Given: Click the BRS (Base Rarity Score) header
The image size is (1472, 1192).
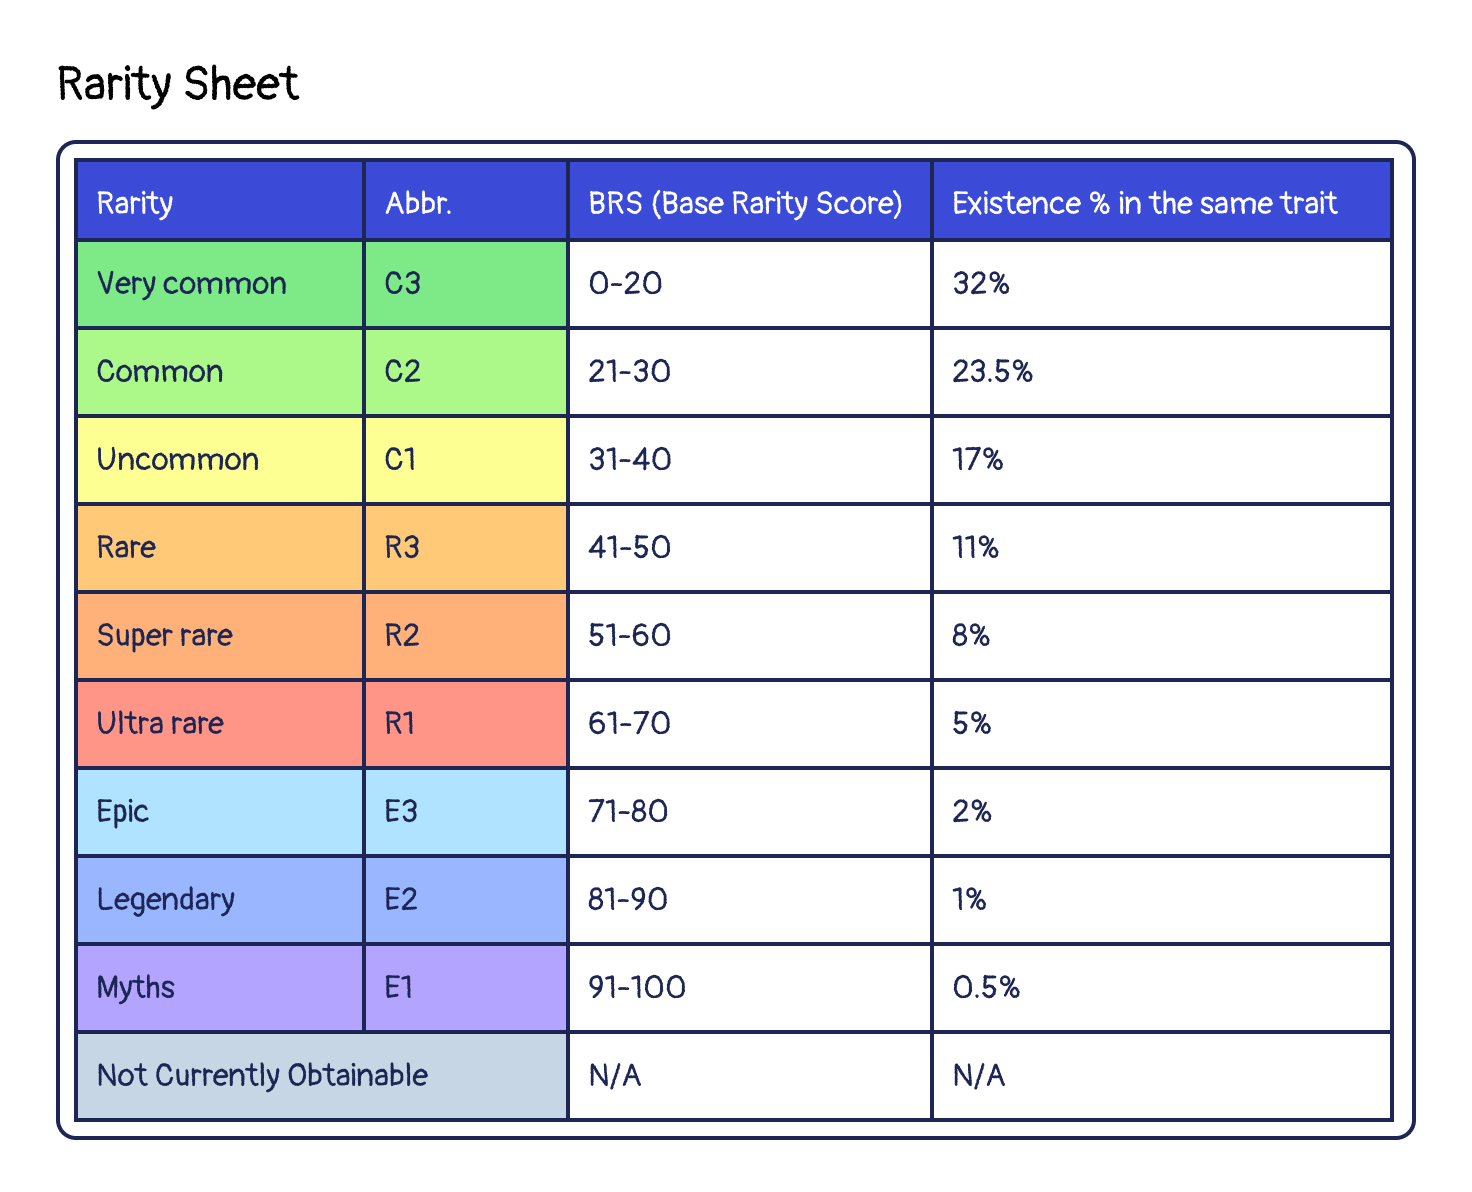Looking at the screenshot, I should click(x=750, y=201).
